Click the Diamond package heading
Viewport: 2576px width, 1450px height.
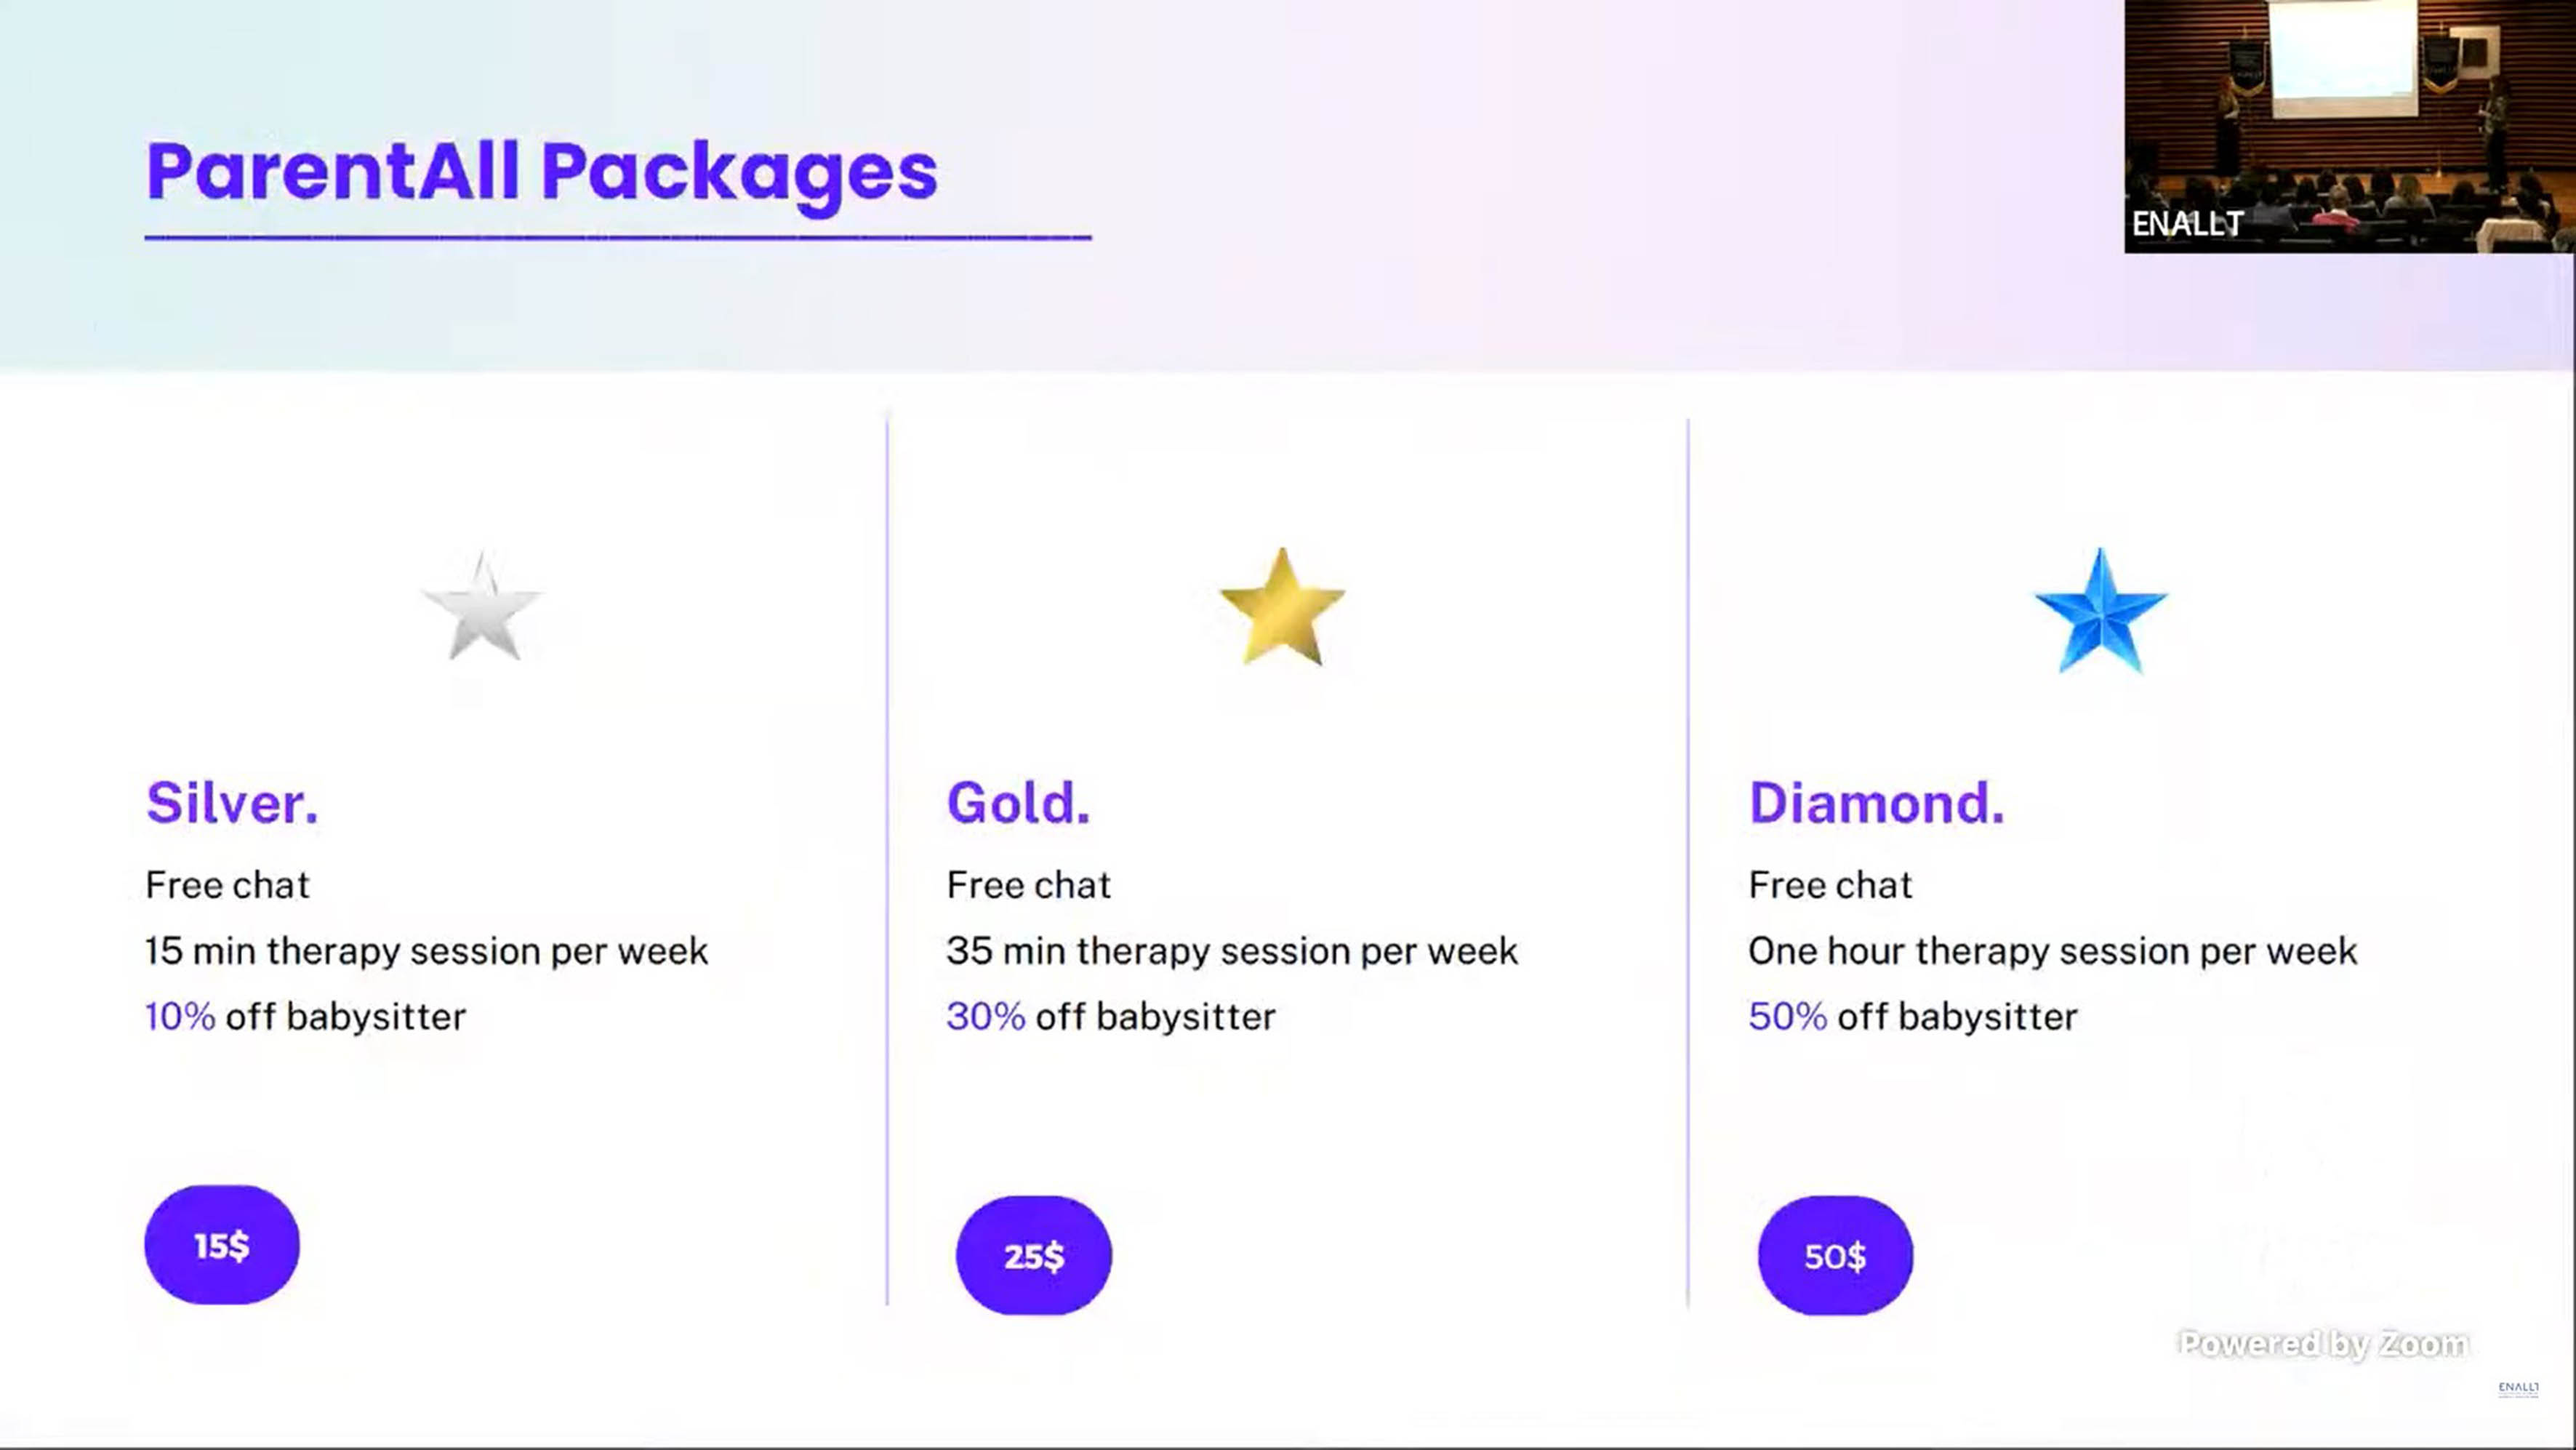pos(1877,802)
